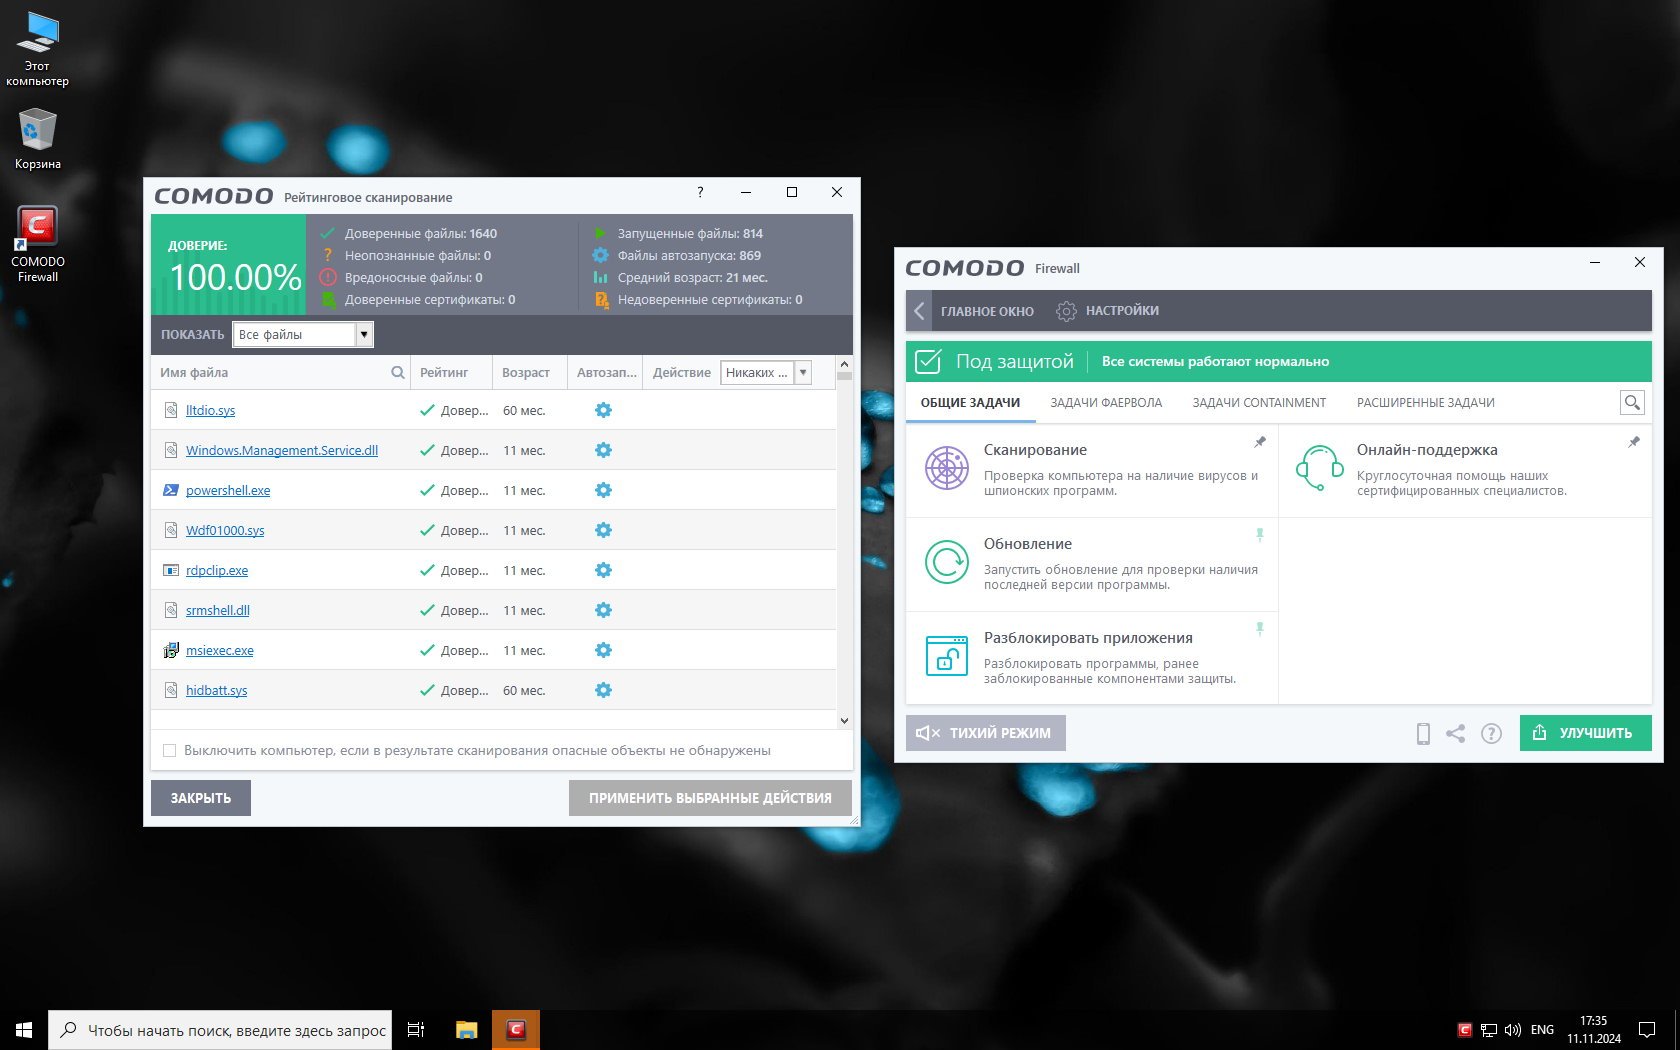
Task: Click the Update circular arrow icon
Action: pos(946,562)
